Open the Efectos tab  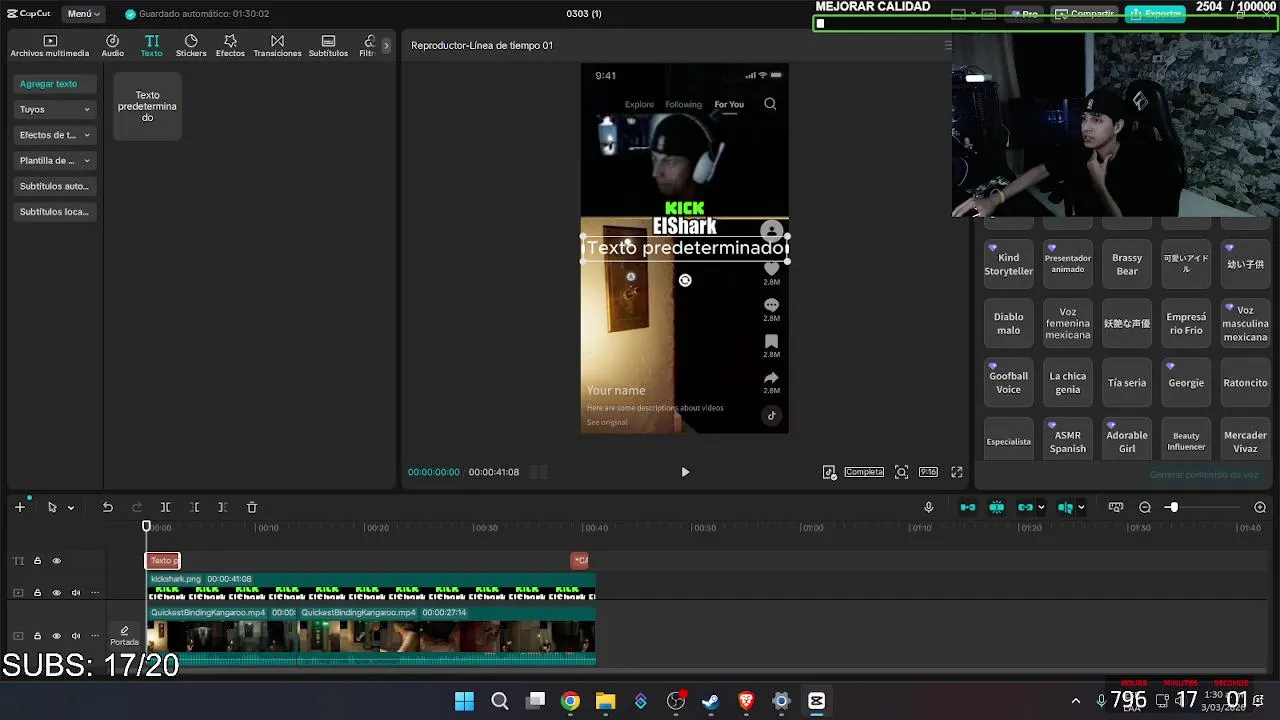(x=230, y=46)
